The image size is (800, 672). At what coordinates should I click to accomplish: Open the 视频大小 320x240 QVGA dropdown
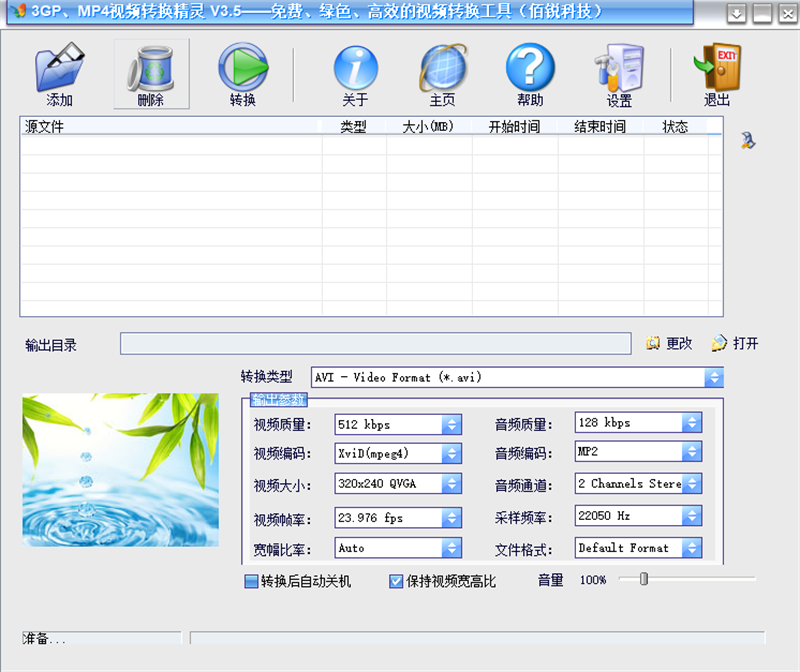[452, 483]
